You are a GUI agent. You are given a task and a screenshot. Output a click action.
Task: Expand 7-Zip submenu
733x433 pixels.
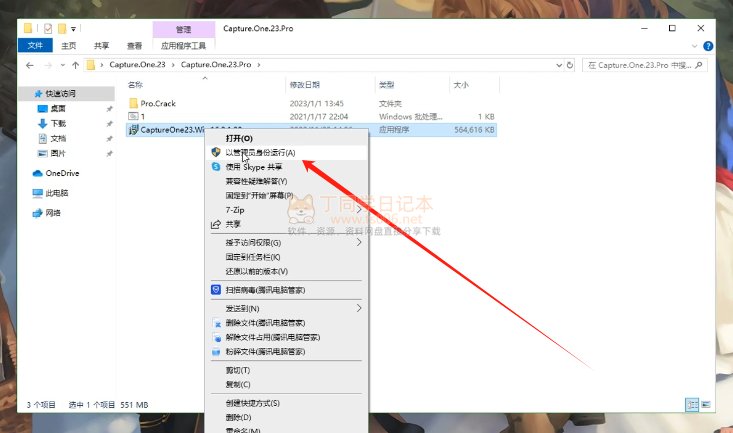[x=359, y=210]
